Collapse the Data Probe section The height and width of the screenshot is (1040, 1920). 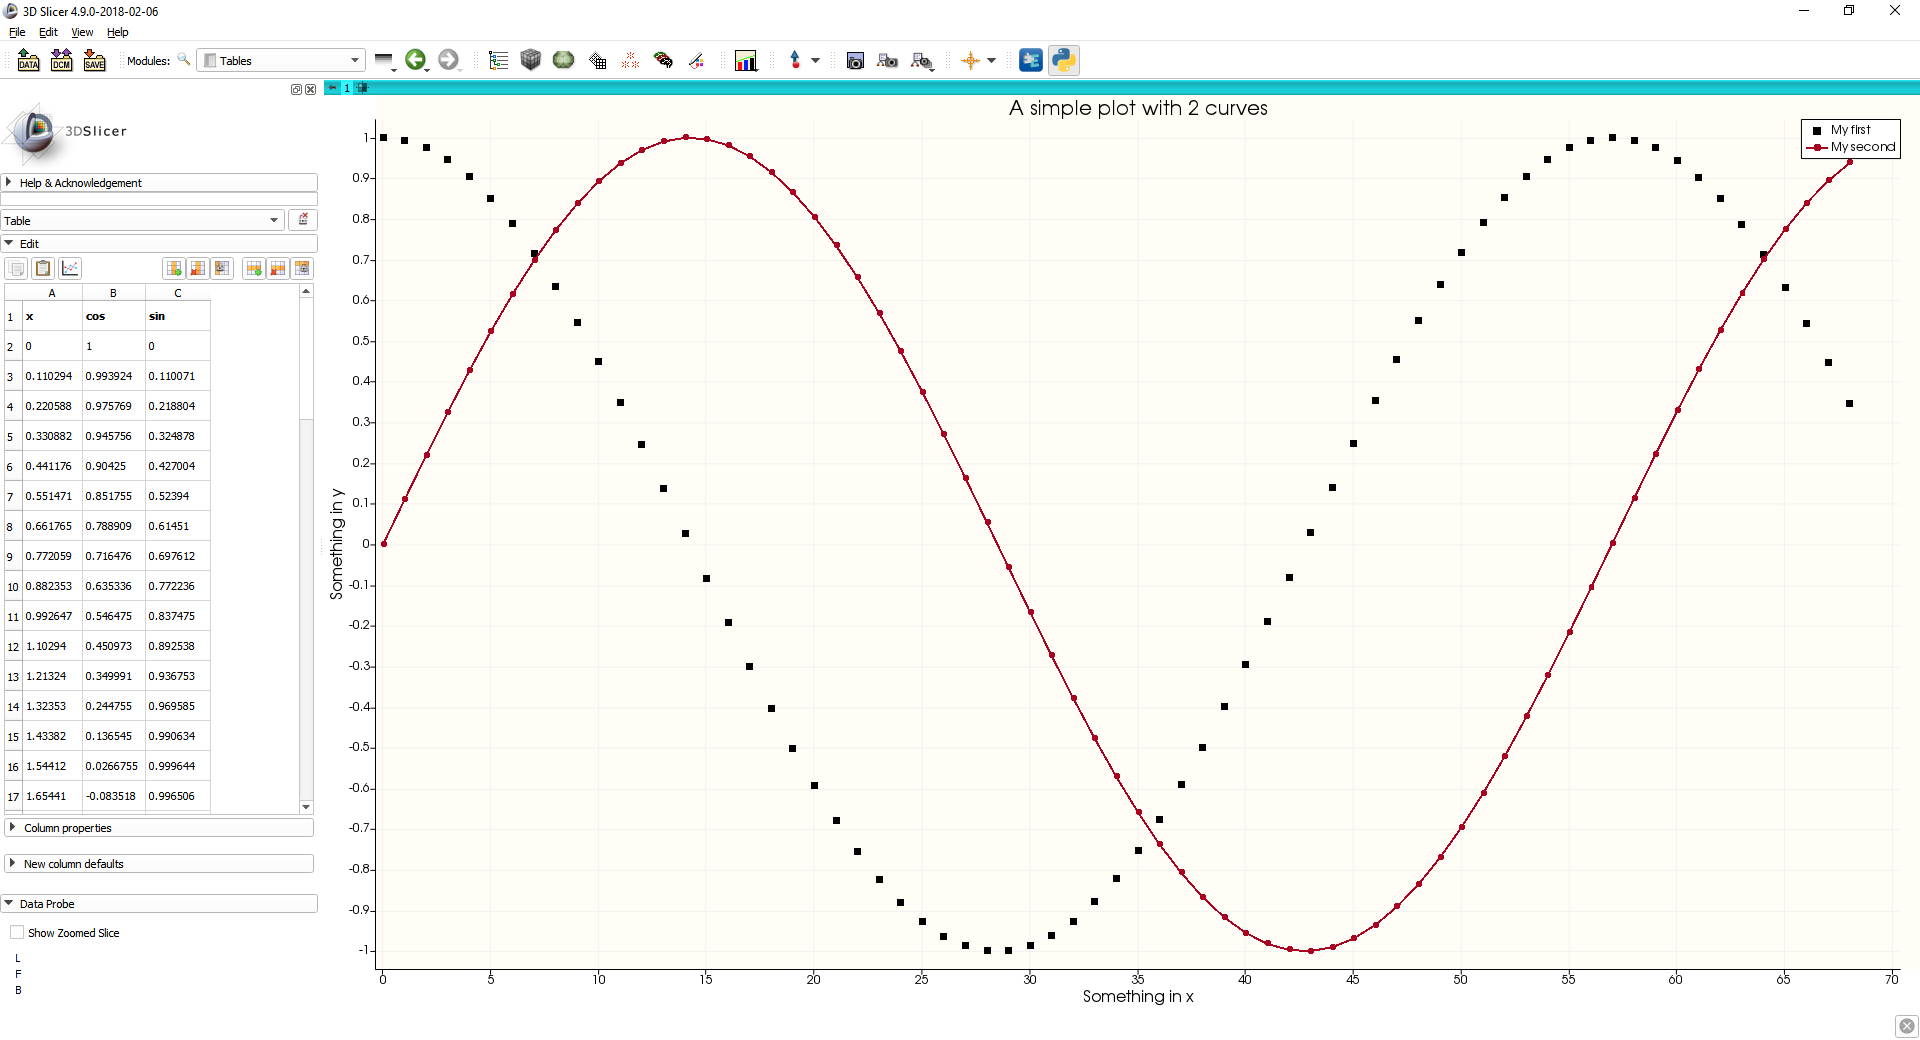[x=47, y=904]
